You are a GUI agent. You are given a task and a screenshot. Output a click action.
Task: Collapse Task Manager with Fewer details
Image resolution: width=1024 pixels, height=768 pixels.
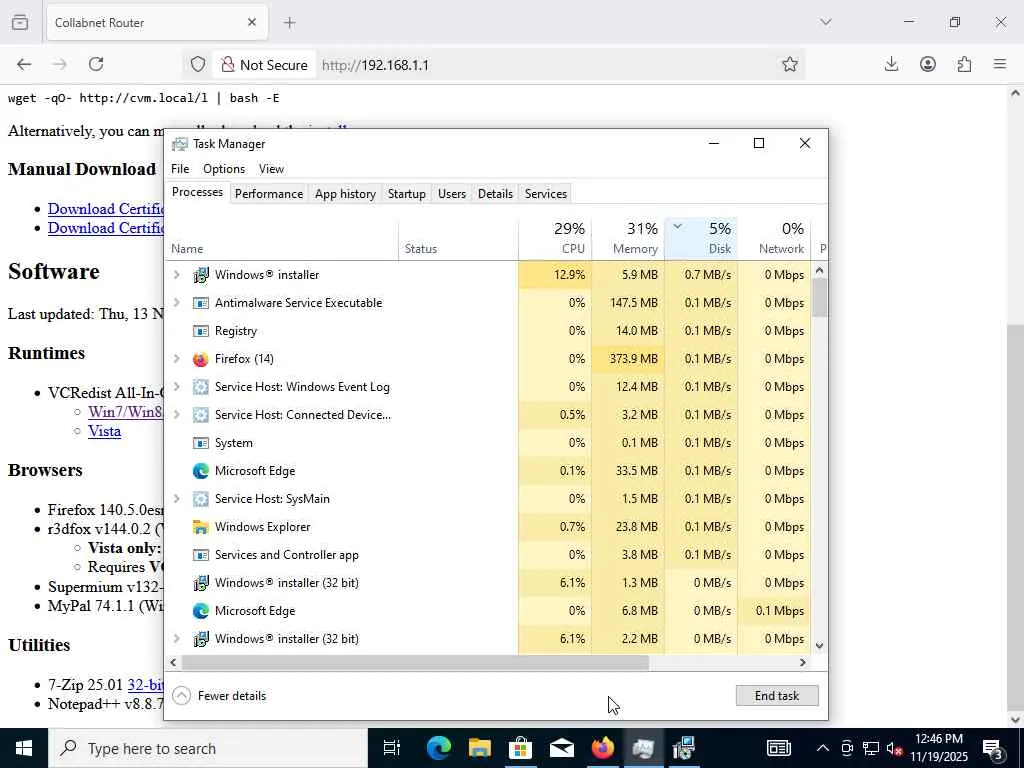(x=220, y=696)
